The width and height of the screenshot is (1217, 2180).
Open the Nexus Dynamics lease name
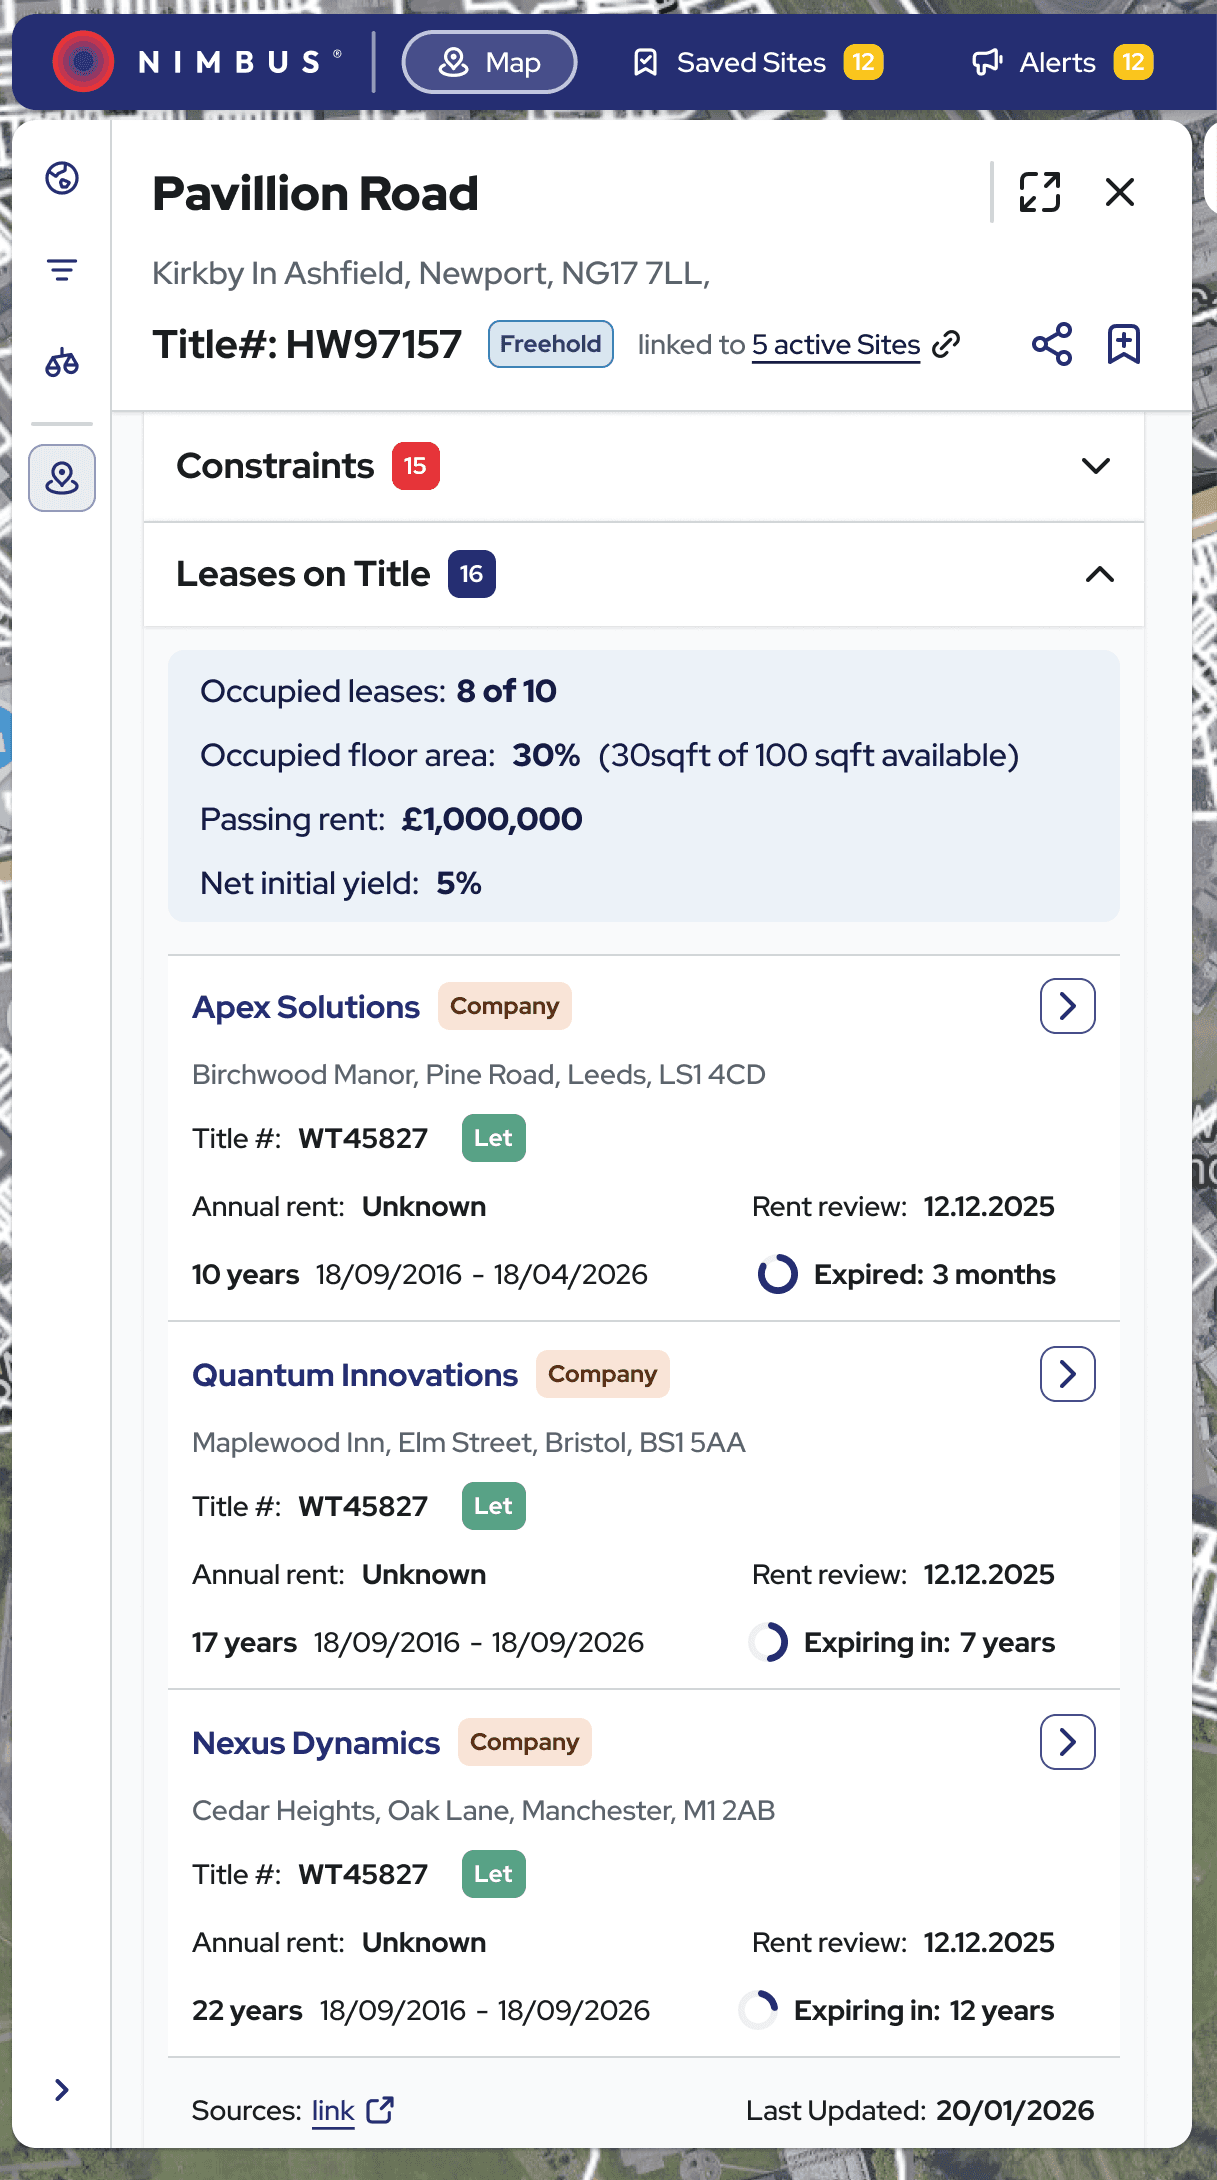coord(316,1743)
